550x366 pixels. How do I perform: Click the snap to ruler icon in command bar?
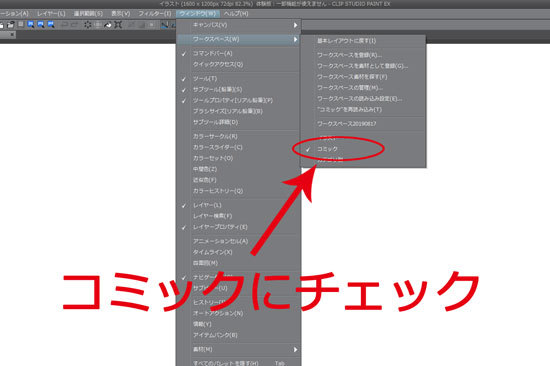pyautogui.click(x=165, y=25)
